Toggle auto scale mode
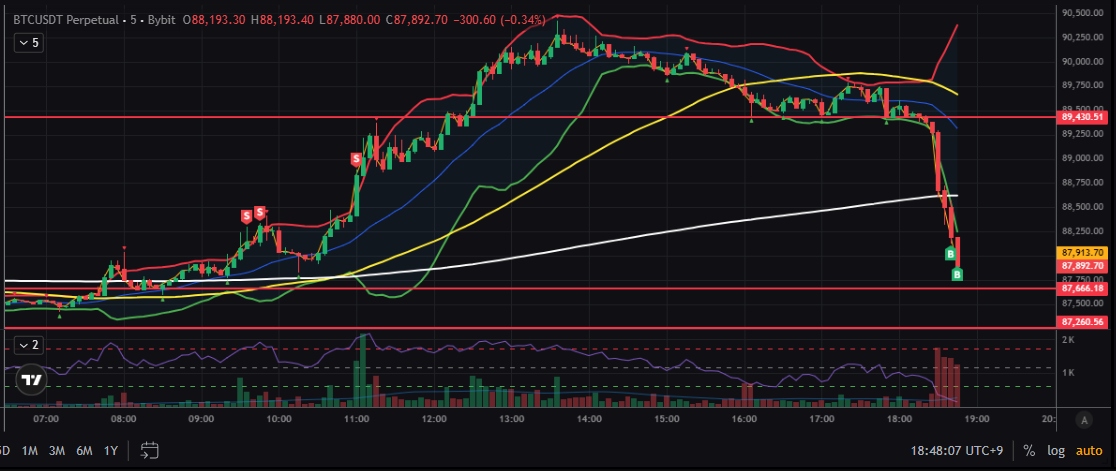 click(x=1090, y=450)
